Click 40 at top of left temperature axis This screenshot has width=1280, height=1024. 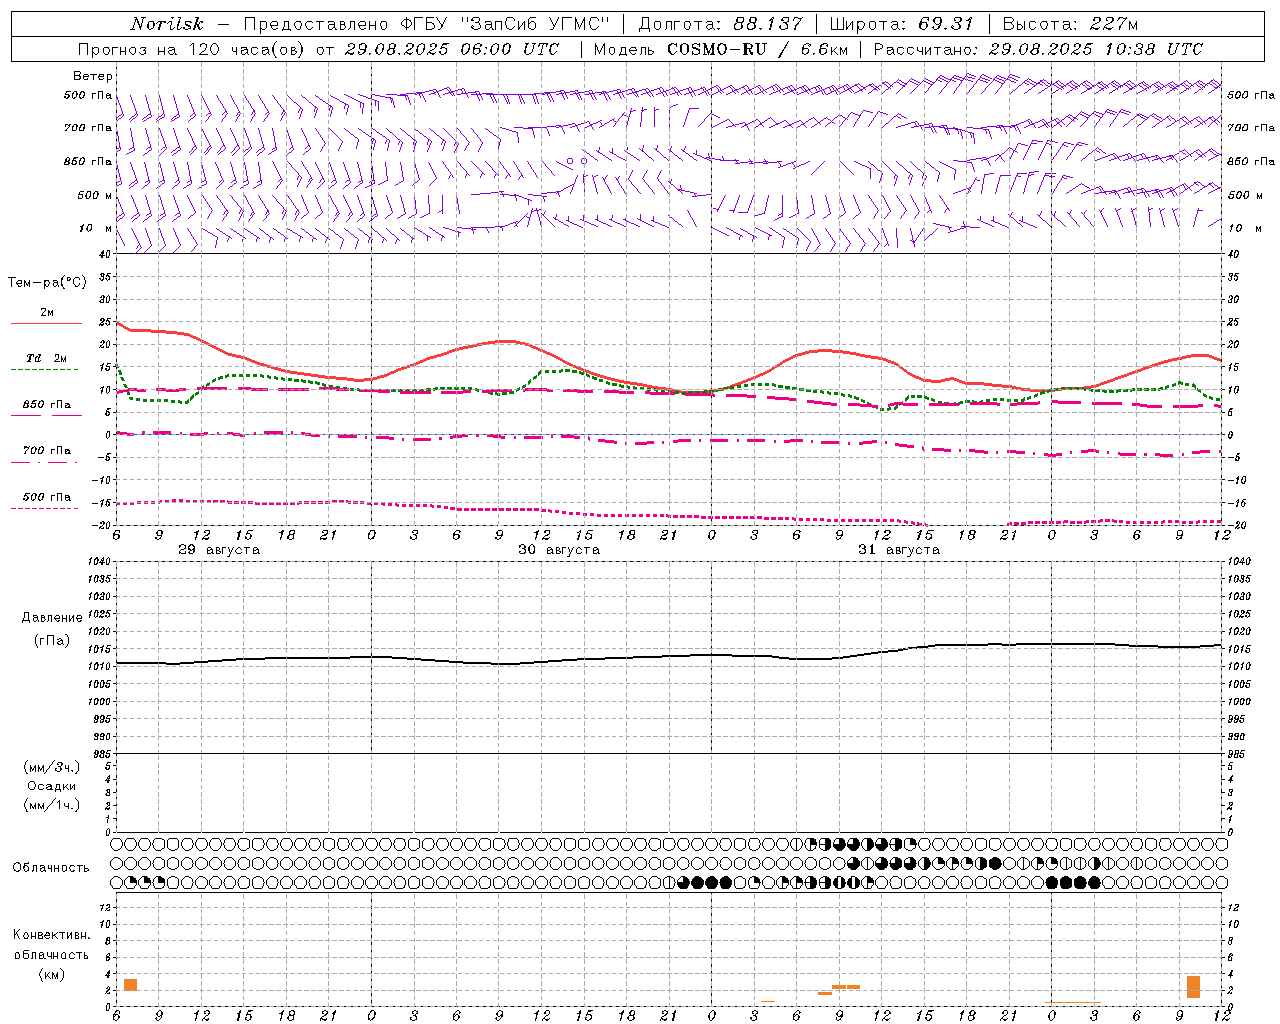point(105,254)
